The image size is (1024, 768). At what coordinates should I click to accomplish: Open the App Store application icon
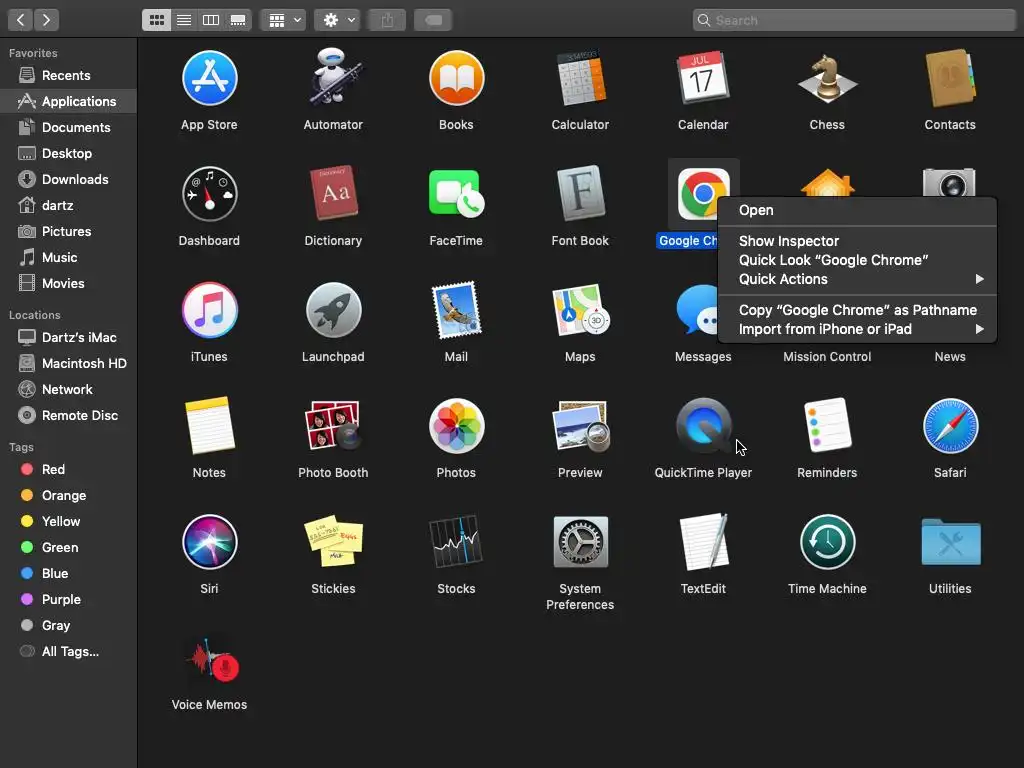209,78
